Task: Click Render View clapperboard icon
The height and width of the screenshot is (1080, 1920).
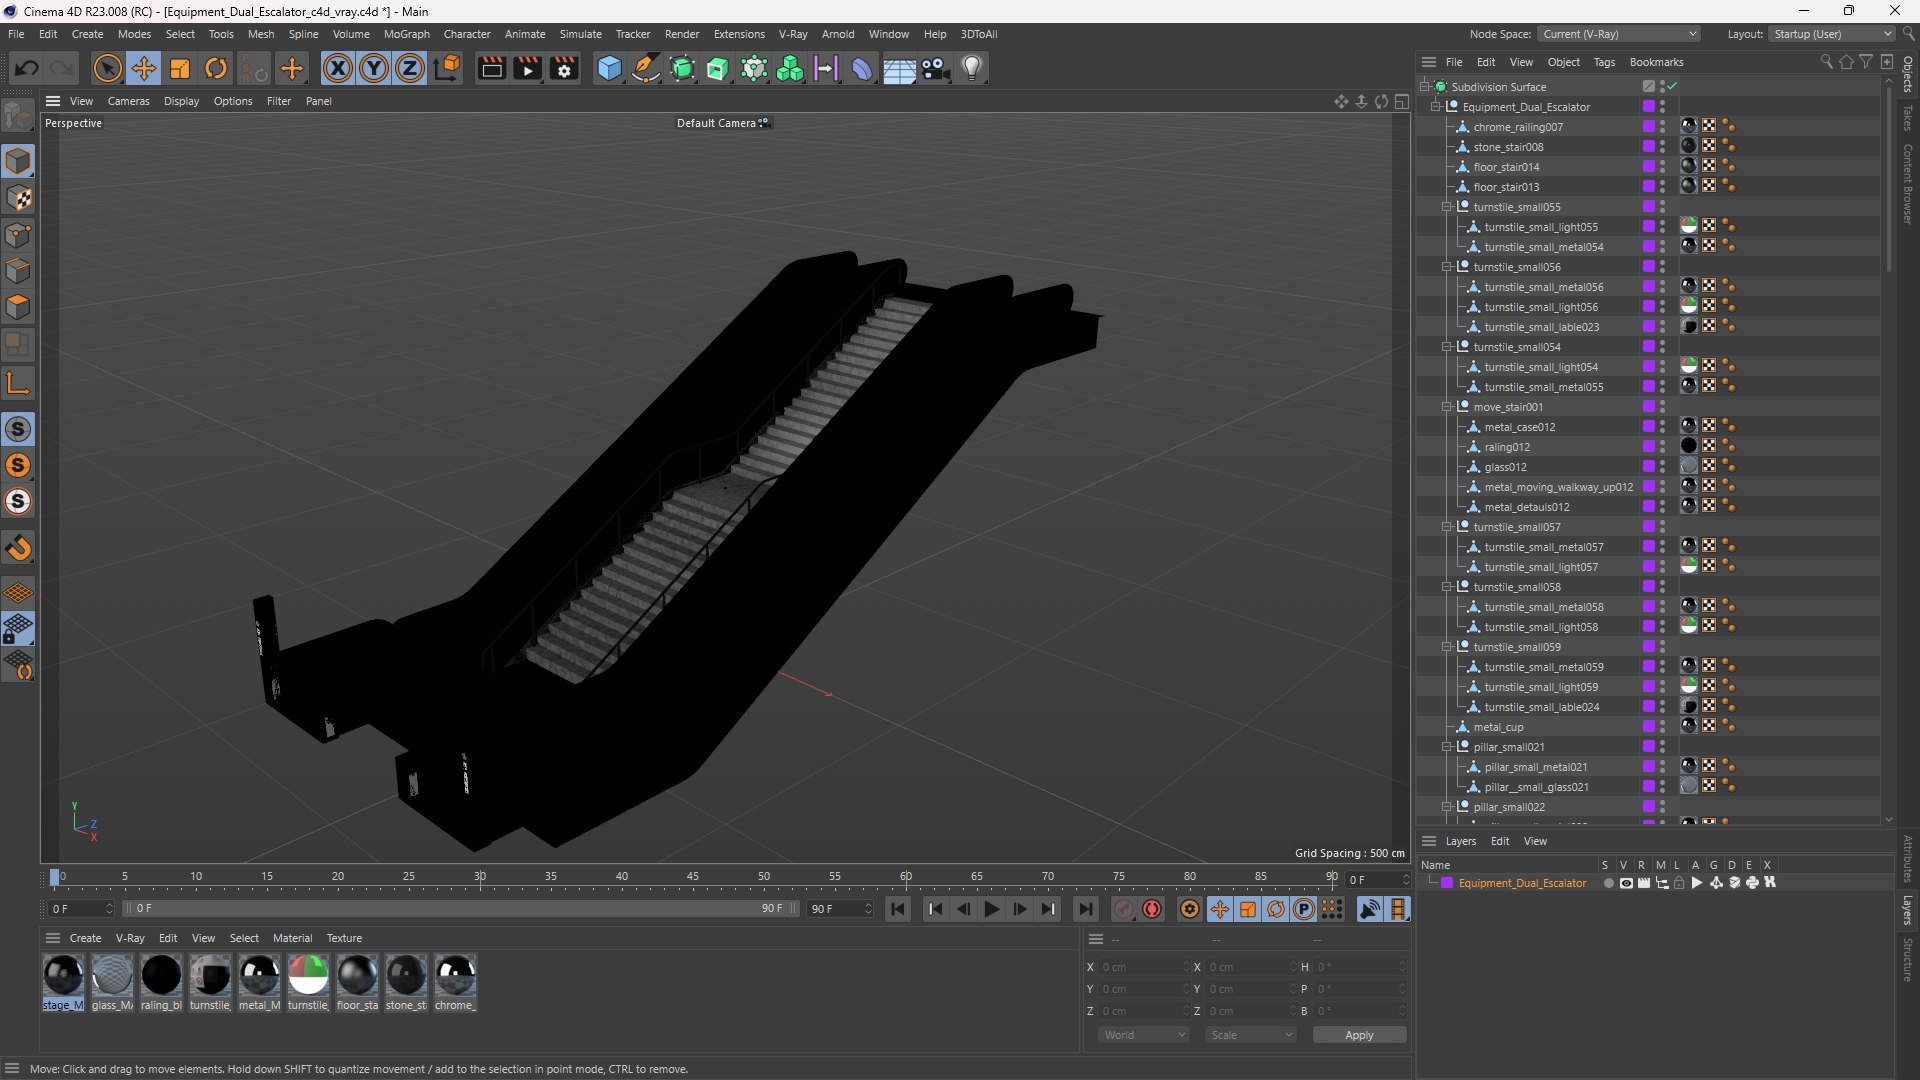Action: click(491, 68)
